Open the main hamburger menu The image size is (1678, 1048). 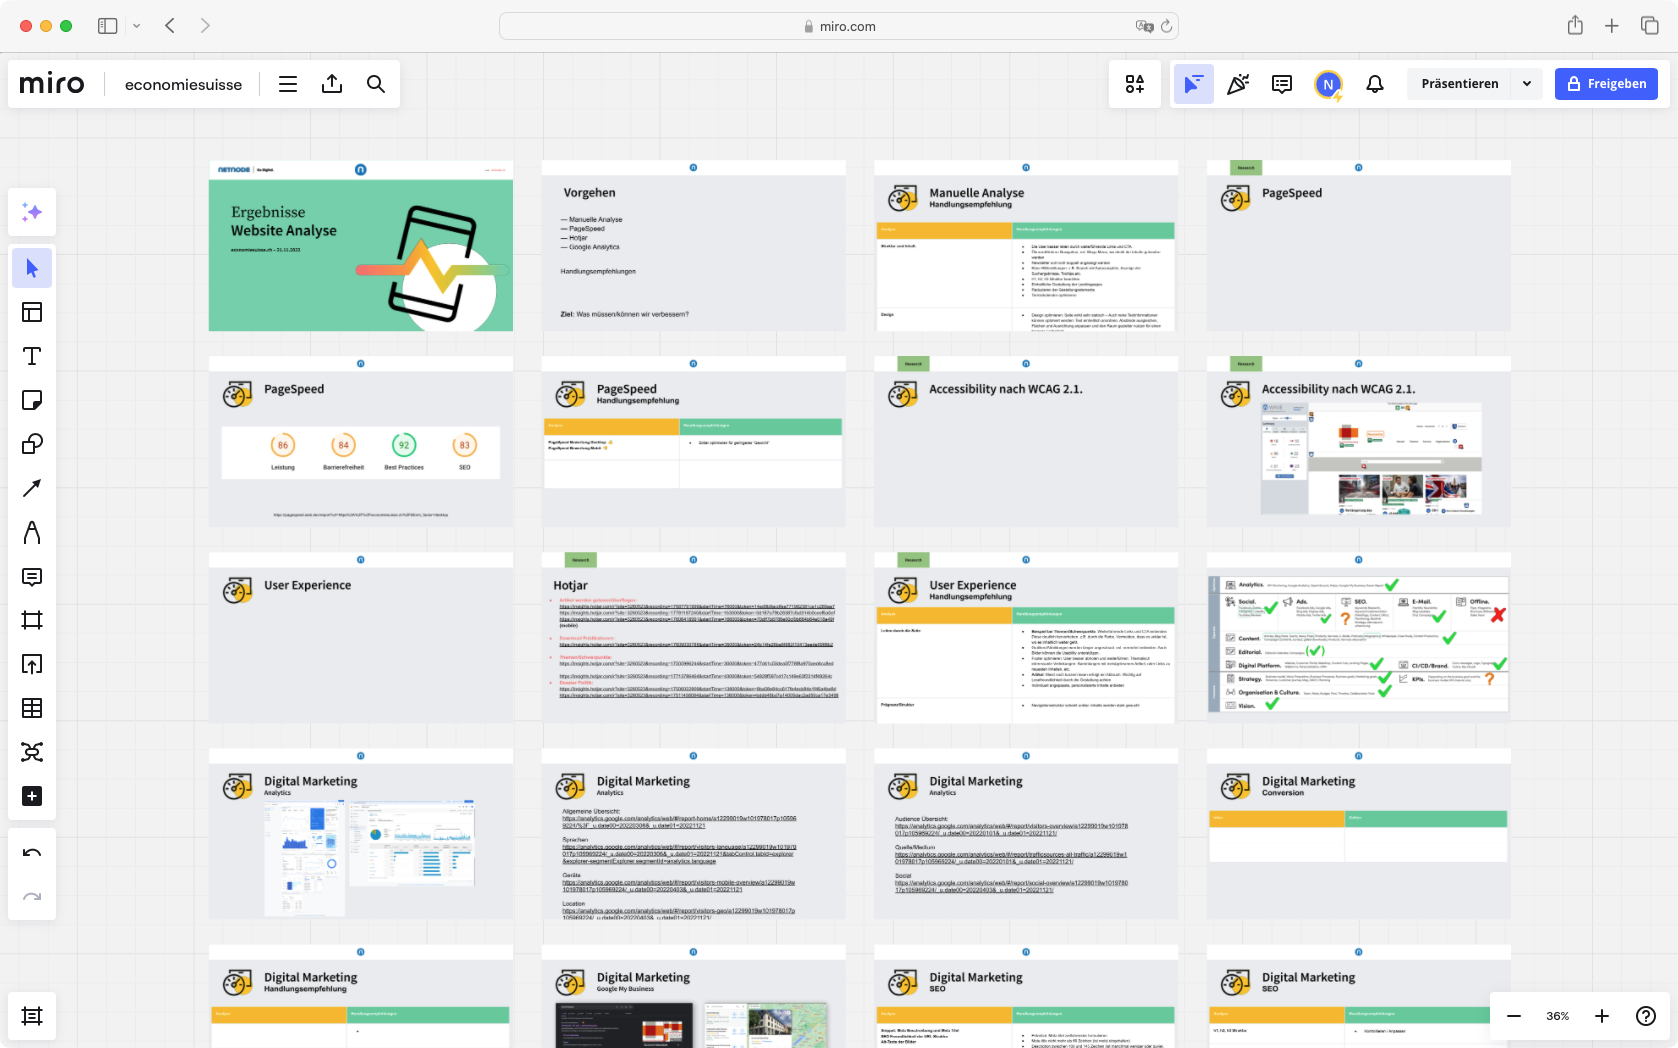click(288, 84)
